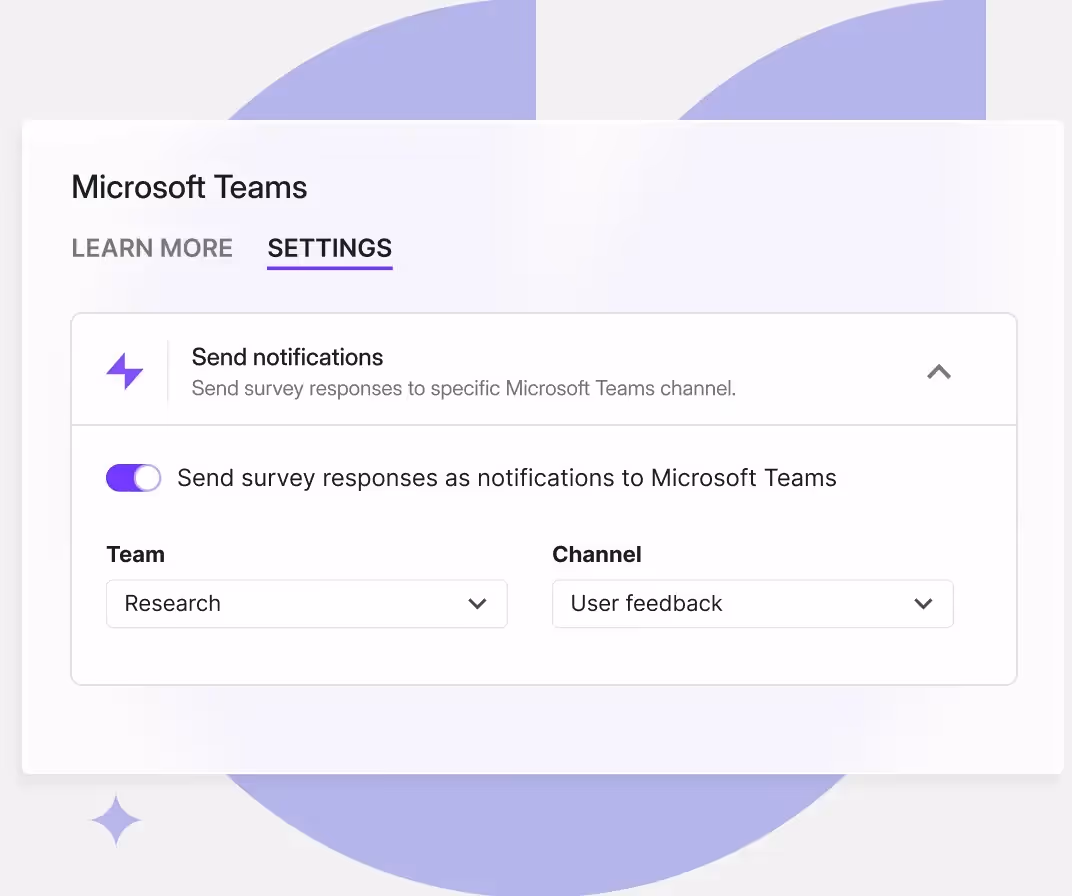Viewport: 1072px width, 896px height.
Task: Click the purple lightning bolt icon
Action: click(124, 371)
